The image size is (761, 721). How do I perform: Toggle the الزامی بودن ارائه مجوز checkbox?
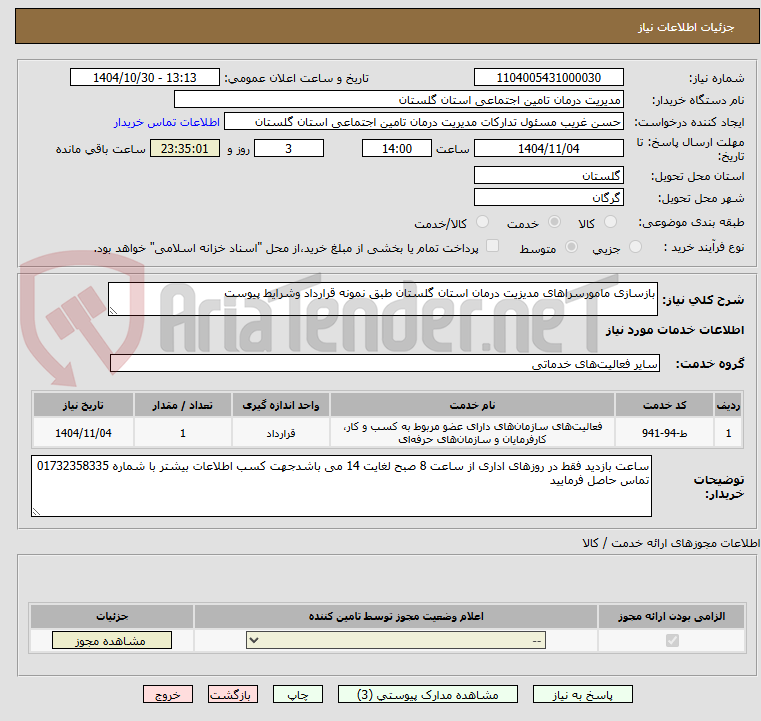pos(672,640)
